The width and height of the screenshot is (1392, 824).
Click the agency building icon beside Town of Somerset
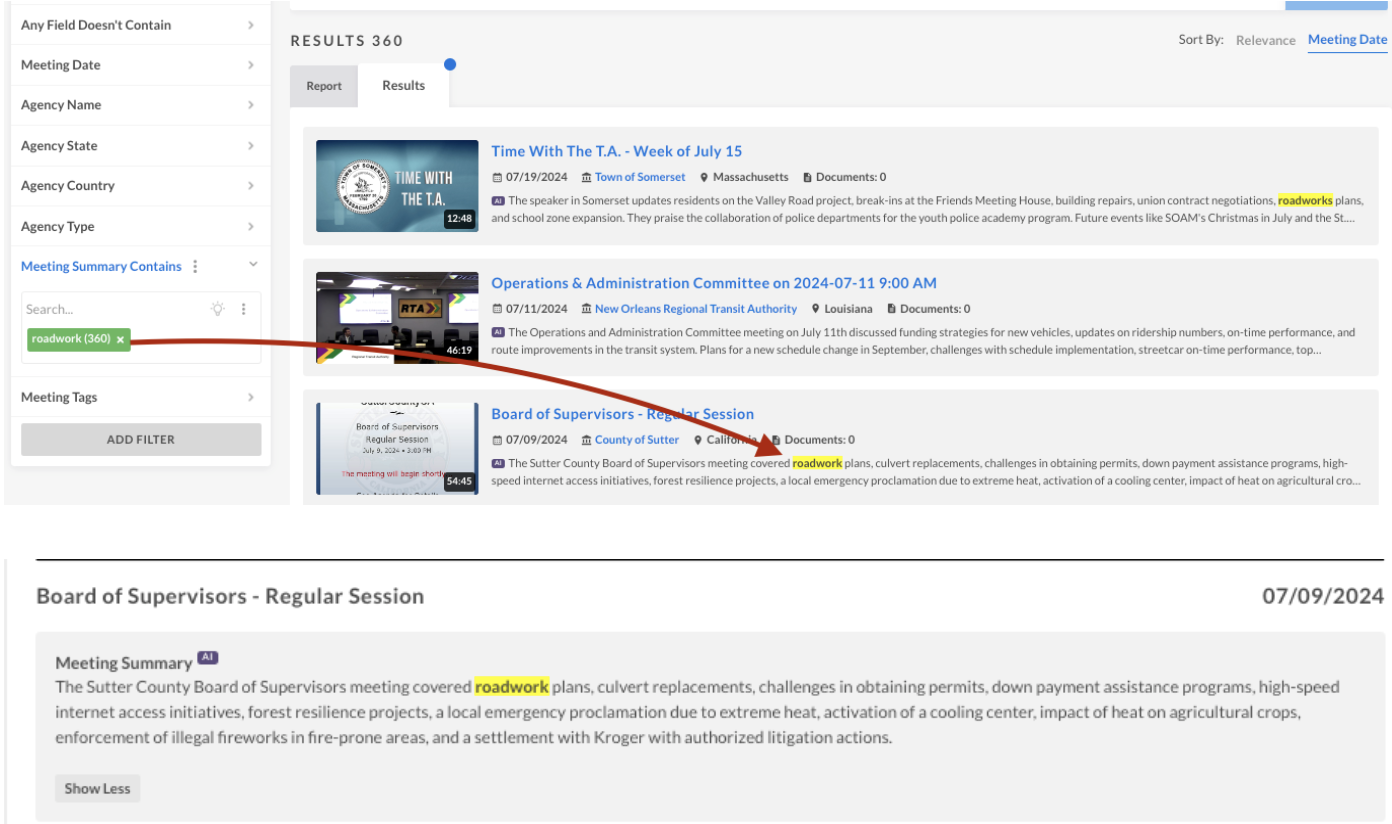[586, 177]
